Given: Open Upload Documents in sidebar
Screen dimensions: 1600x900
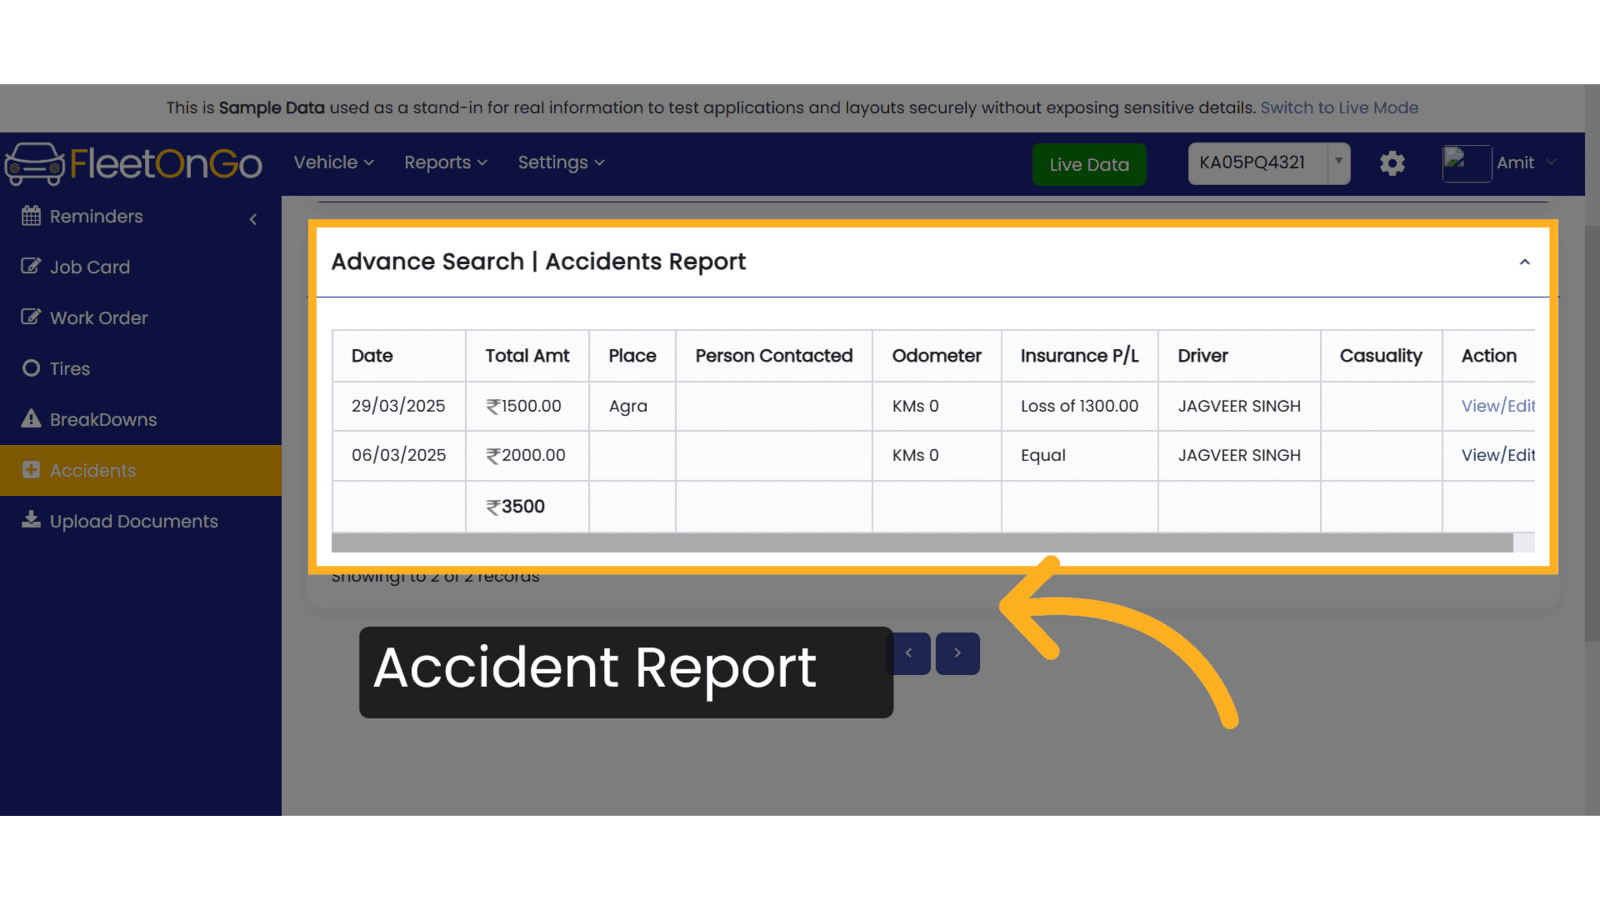Looking at the screenshot, I should (x=140, y=521).
